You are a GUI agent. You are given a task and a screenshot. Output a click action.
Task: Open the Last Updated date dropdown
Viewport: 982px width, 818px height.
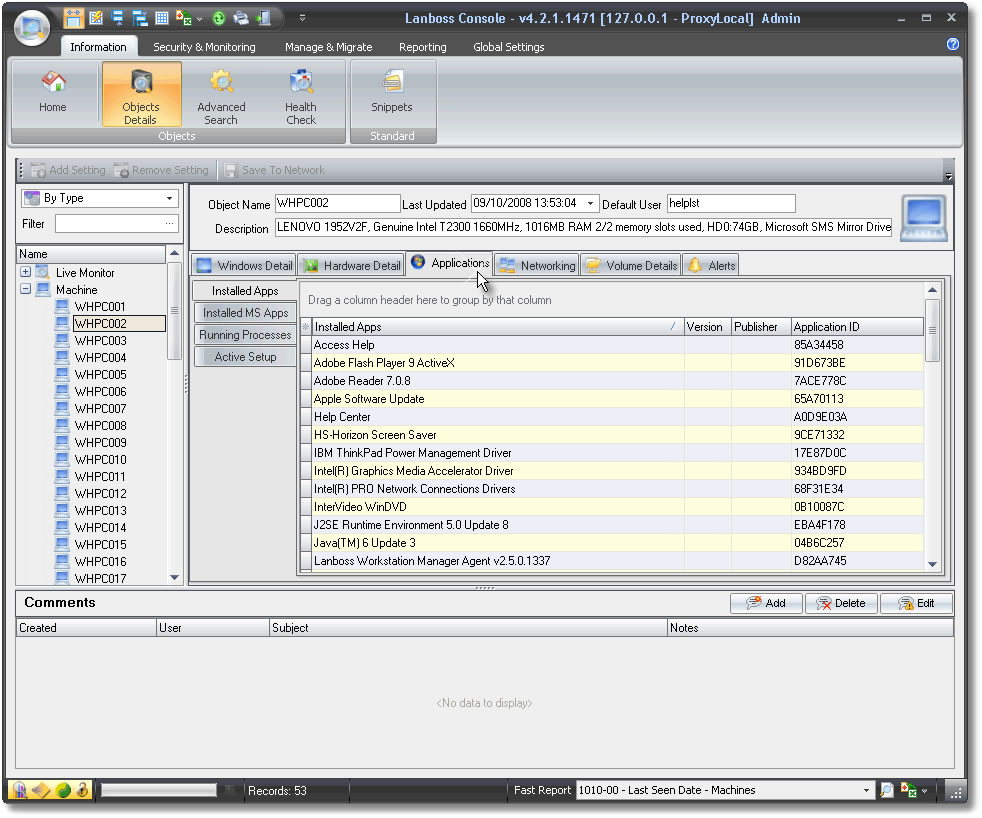pyautogui.click(x=590, y=204)
